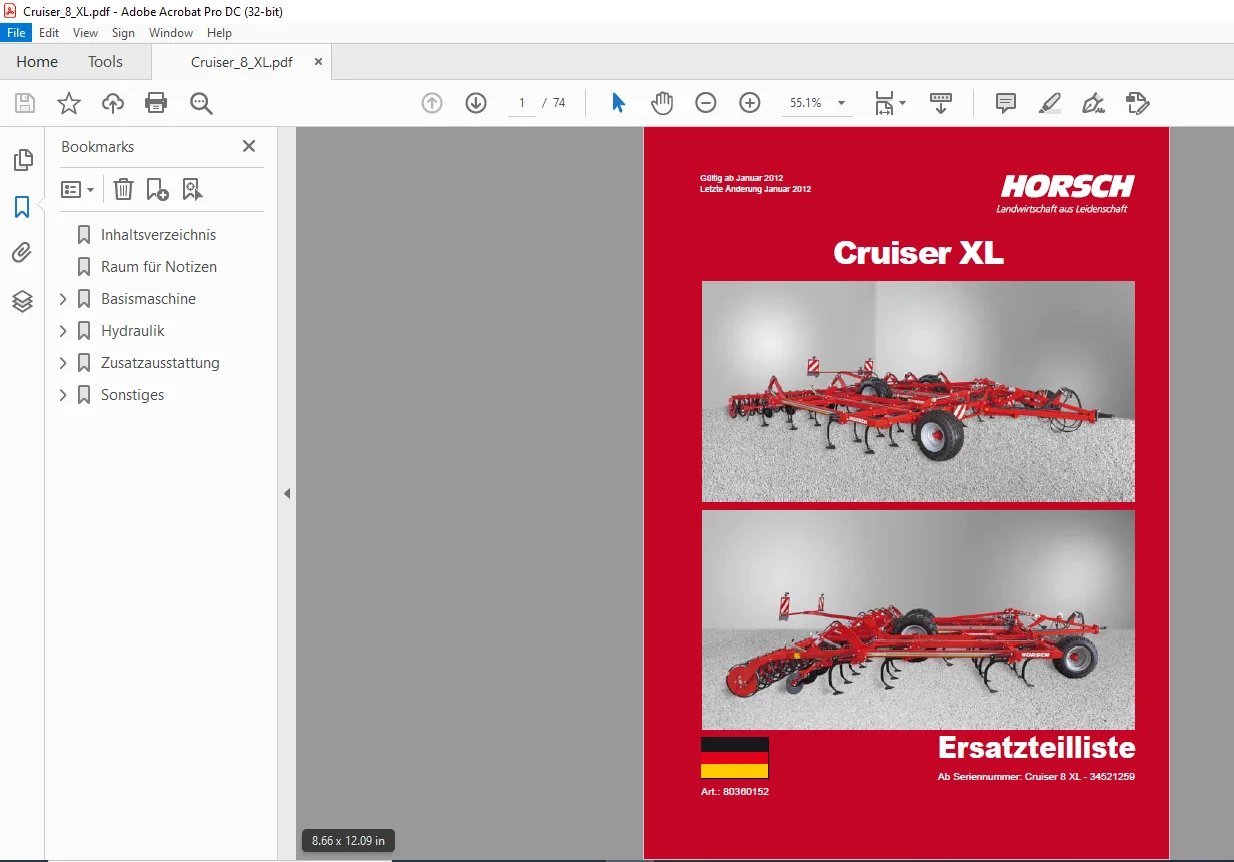This screenshot has height=862, width=1234.
Task: Upload the file to cloud icon
Action: point(113,103)
